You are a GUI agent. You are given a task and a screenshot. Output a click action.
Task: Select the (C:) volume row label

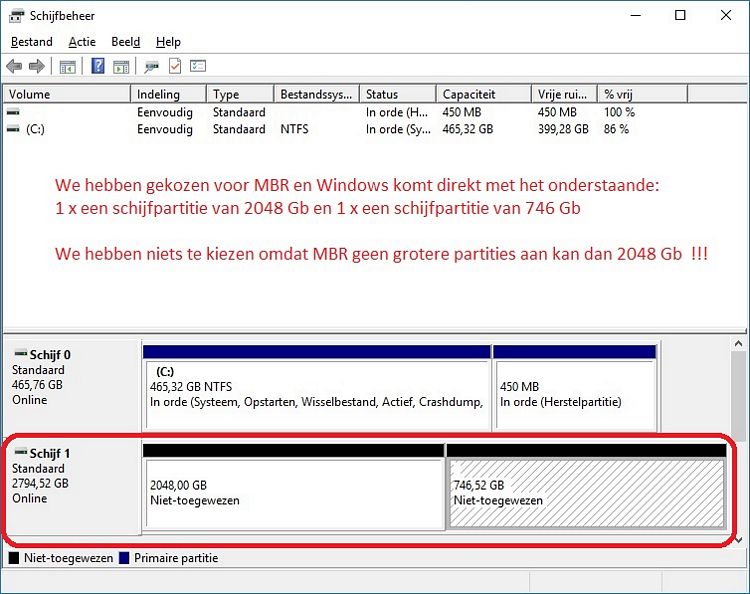pos(35,129)
